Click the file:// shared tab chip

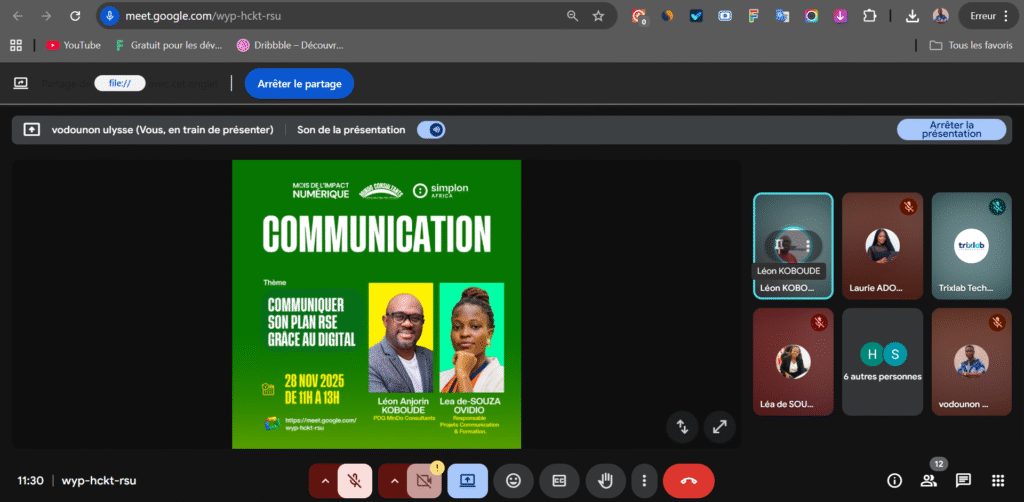(x=120, y=84)
